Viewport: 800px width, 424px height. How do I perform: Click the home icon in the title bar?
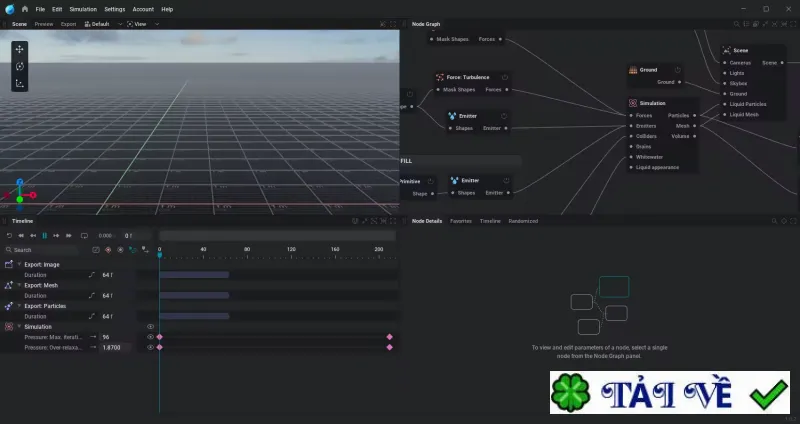tap(24, 9)
